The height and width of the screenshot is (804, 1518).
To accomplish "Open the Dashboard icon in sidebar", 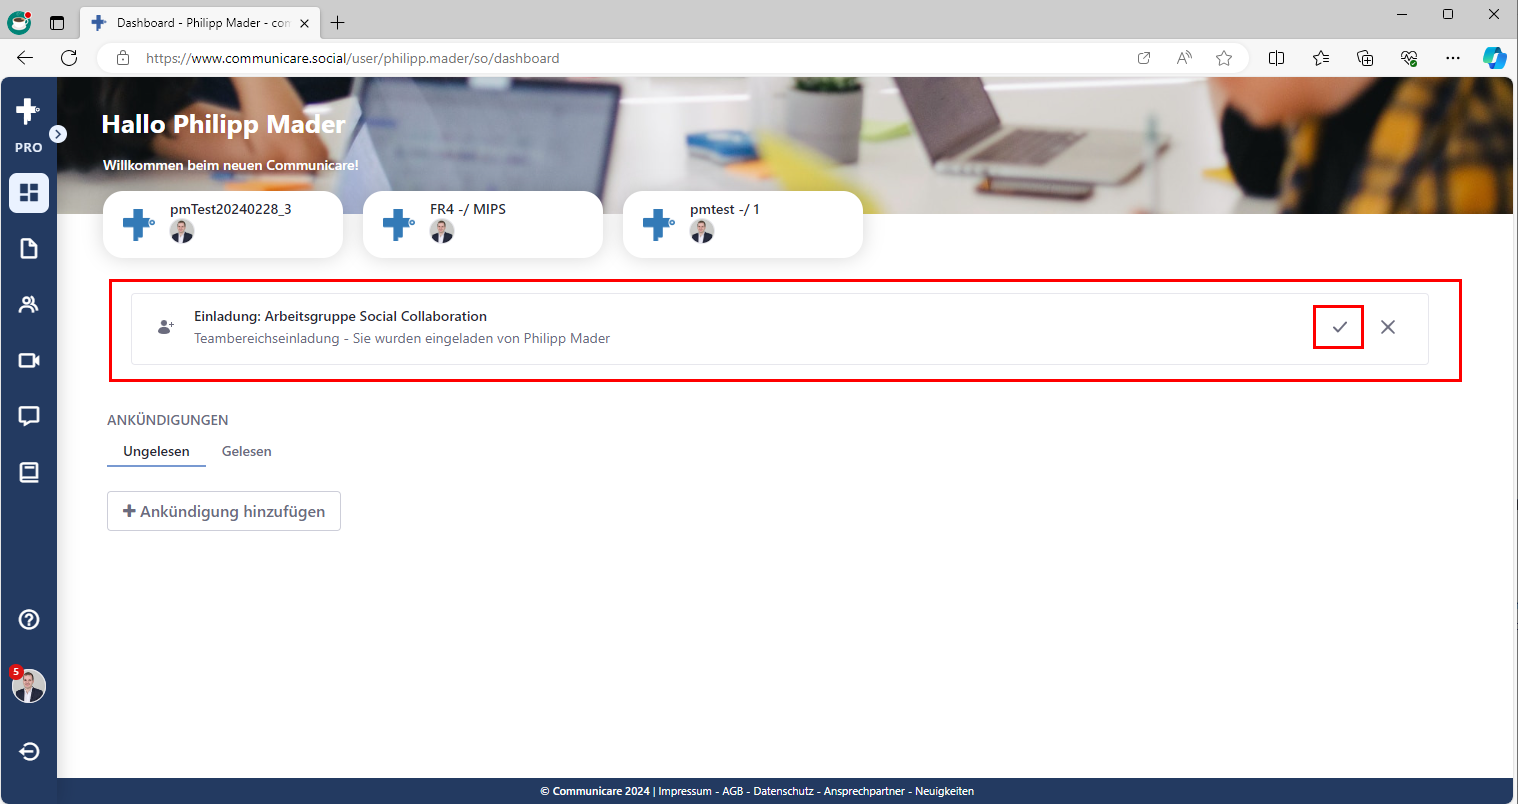I will coord(29,193).
